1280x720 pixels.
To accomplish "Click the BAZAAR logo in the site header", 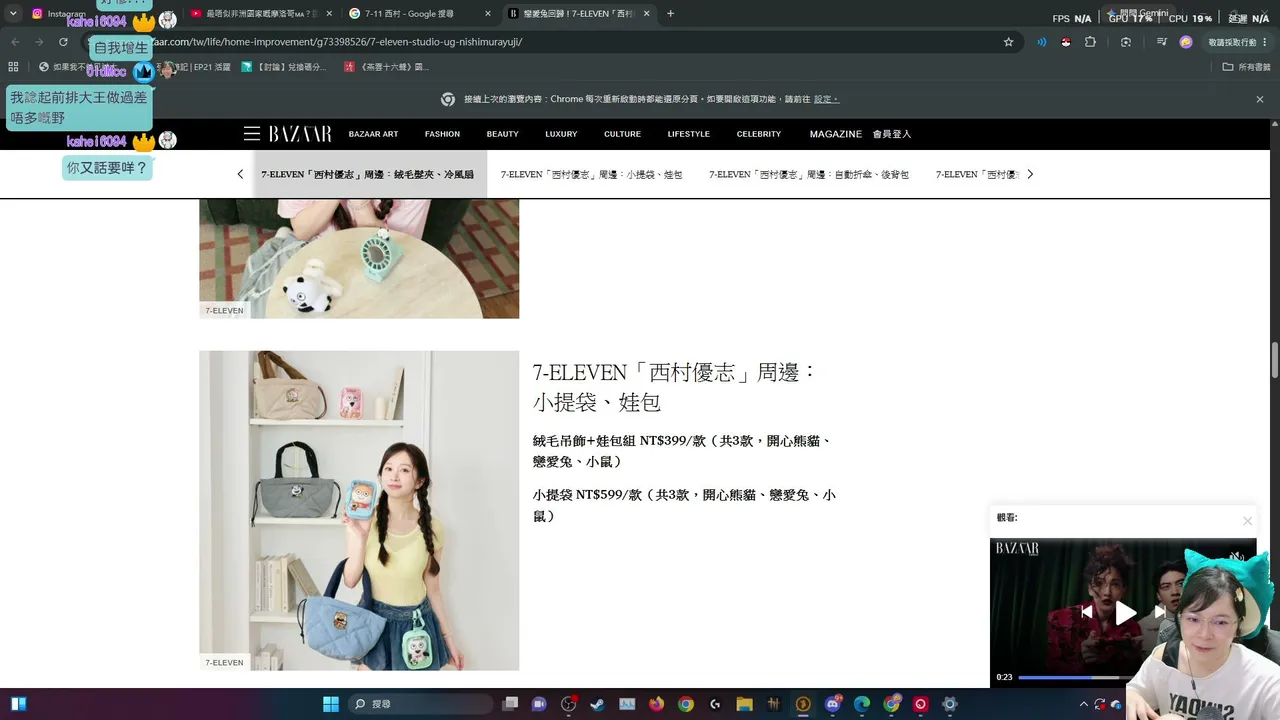I will (x=300, y=134).
